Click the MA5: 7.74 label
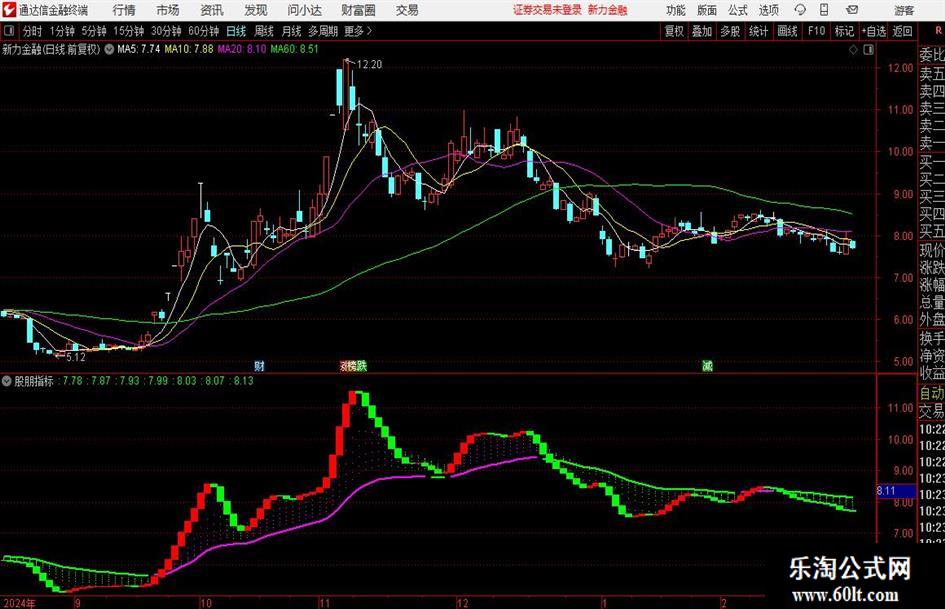The width and height of the screenshot is (945, 609). coord(139,49)
